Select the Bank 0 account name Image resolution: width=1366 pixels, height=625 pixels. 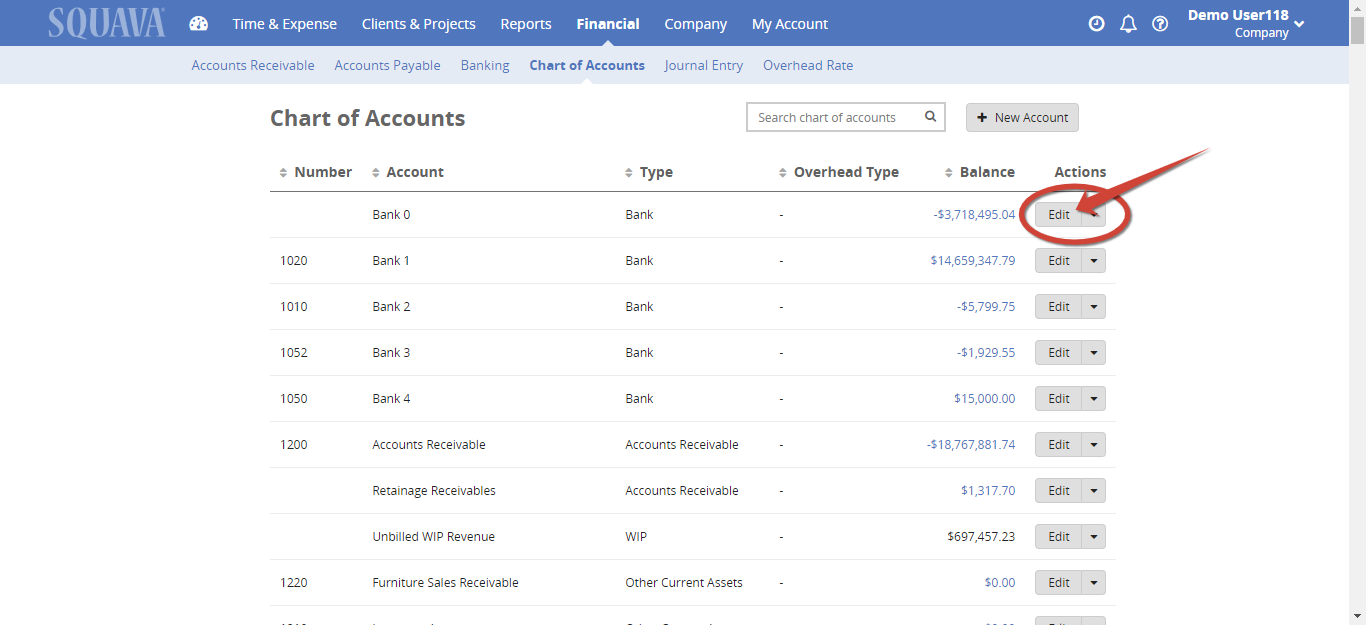391,215
